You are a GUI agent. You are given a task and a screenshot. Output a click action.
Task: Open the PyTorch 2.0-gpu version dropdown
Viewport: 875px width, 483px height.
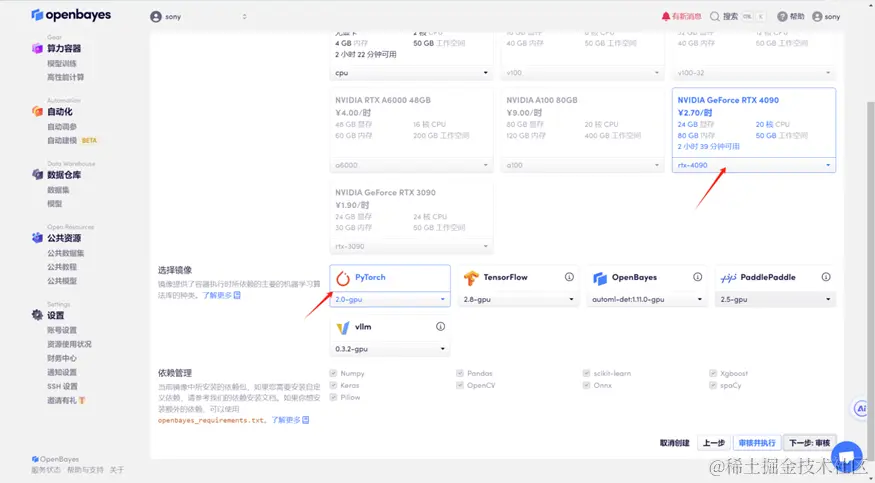[x=390, y=300]
